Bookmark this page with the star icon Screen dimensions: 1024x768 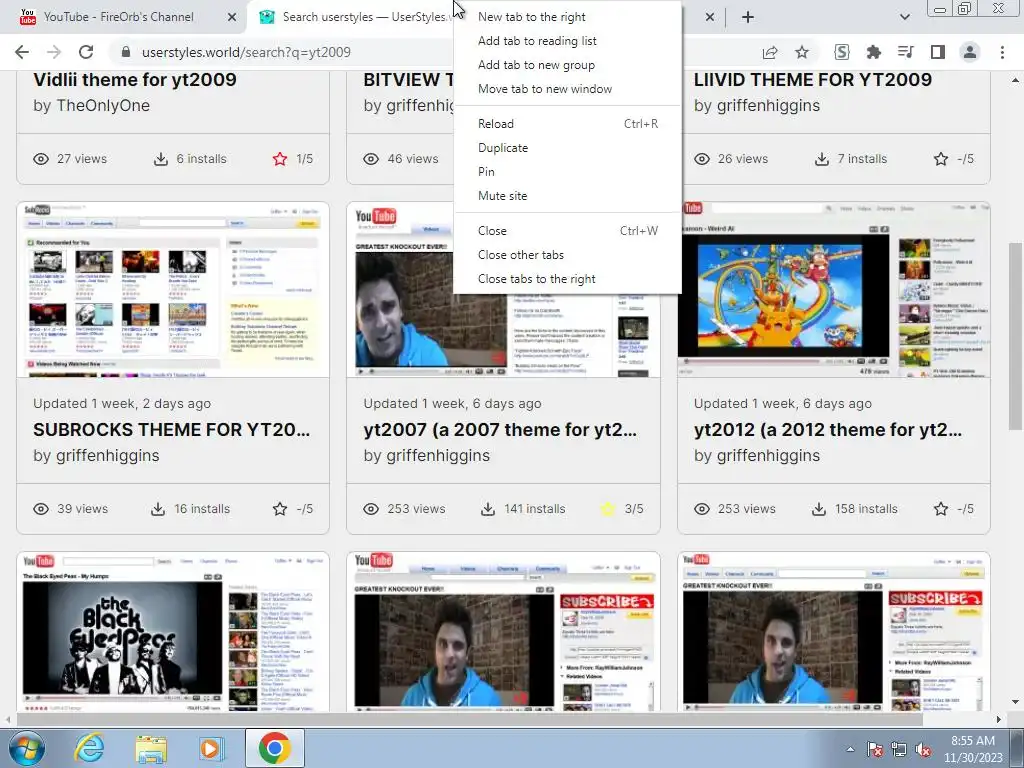tap(802, 52)
